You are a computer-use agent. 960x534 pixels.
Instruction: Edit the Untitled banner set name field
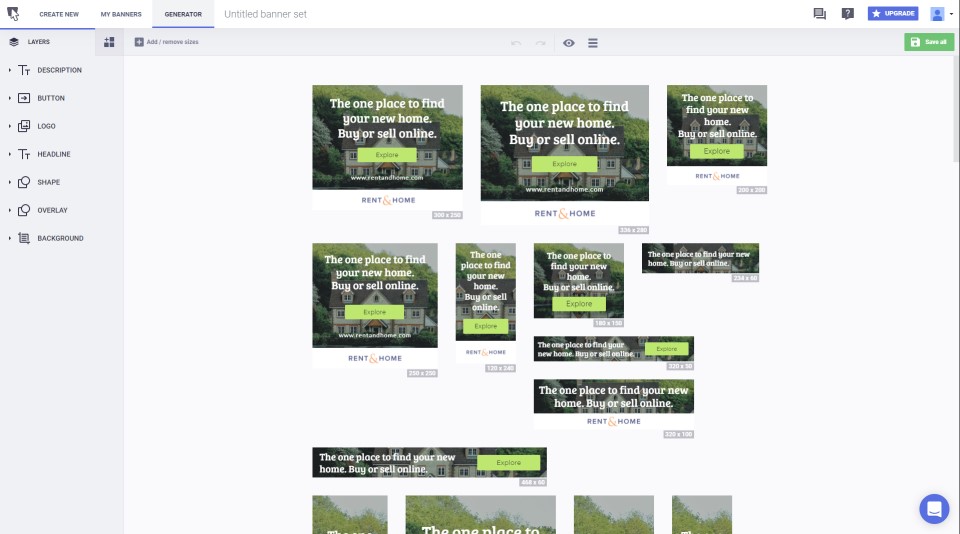pyautogui.click(x=266, y=14)
